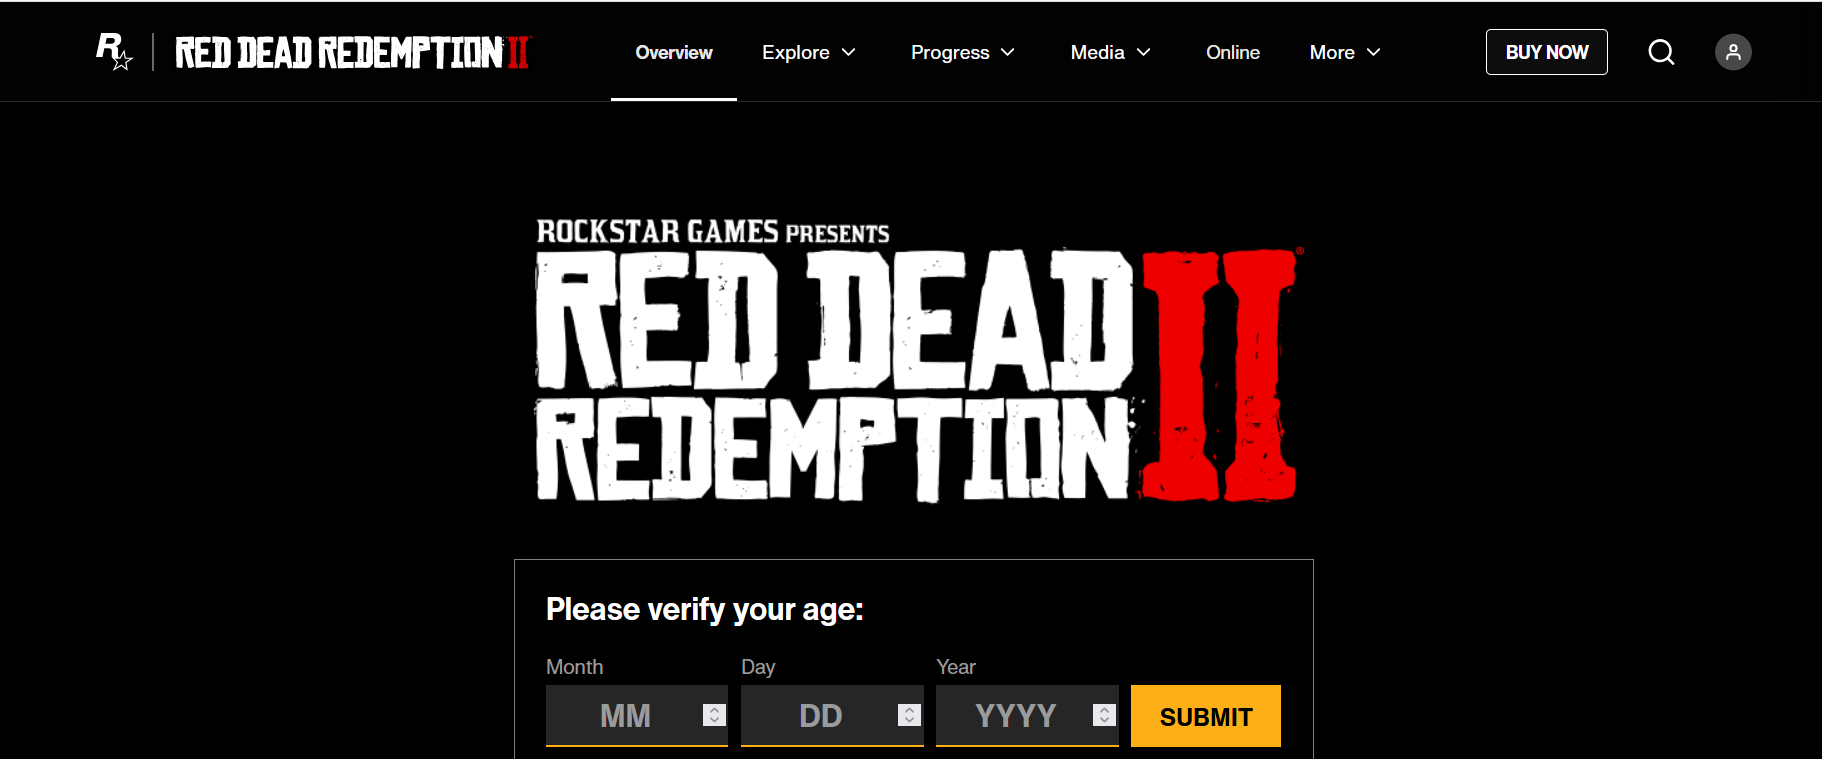Expand the Explore chevron arrow

coord(849,52)
